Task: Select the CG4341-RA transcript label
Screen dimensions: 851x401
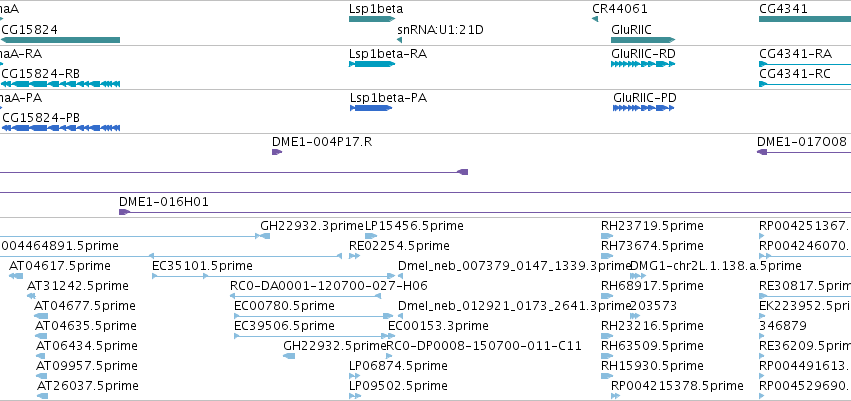Action: click(795, 54)
